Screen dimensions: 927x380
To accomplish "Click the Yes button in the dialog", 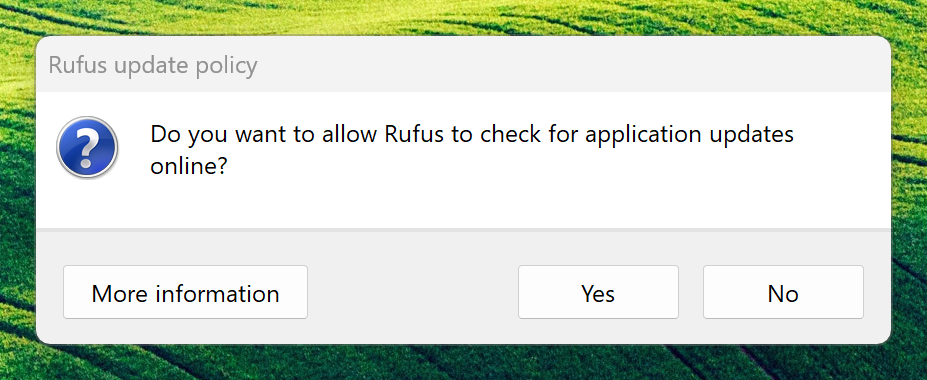I will pos(598,292).
